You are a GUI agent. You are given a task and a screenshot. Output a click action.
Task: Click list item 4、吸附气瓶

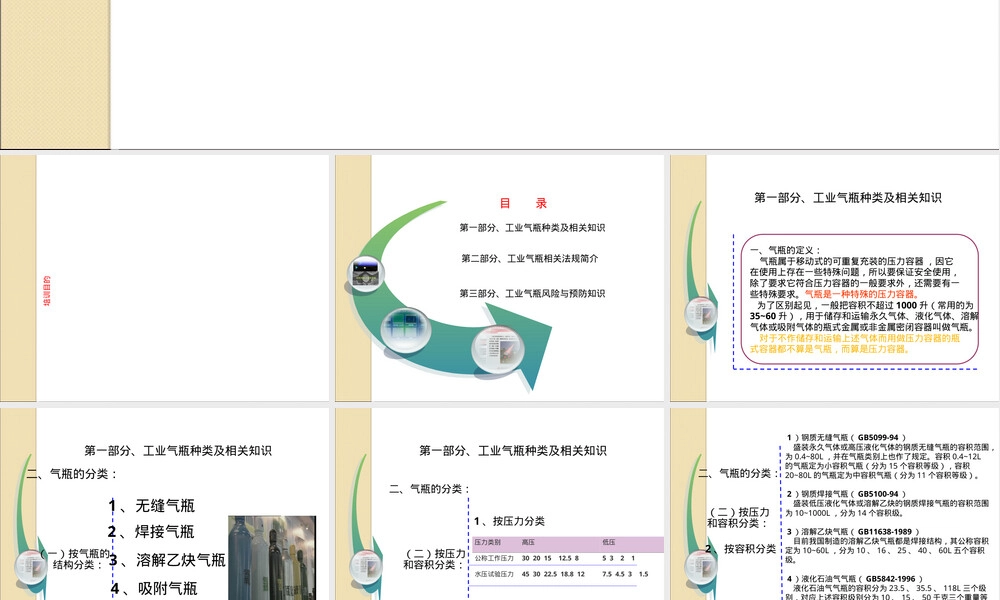click(x=154, y=588)
